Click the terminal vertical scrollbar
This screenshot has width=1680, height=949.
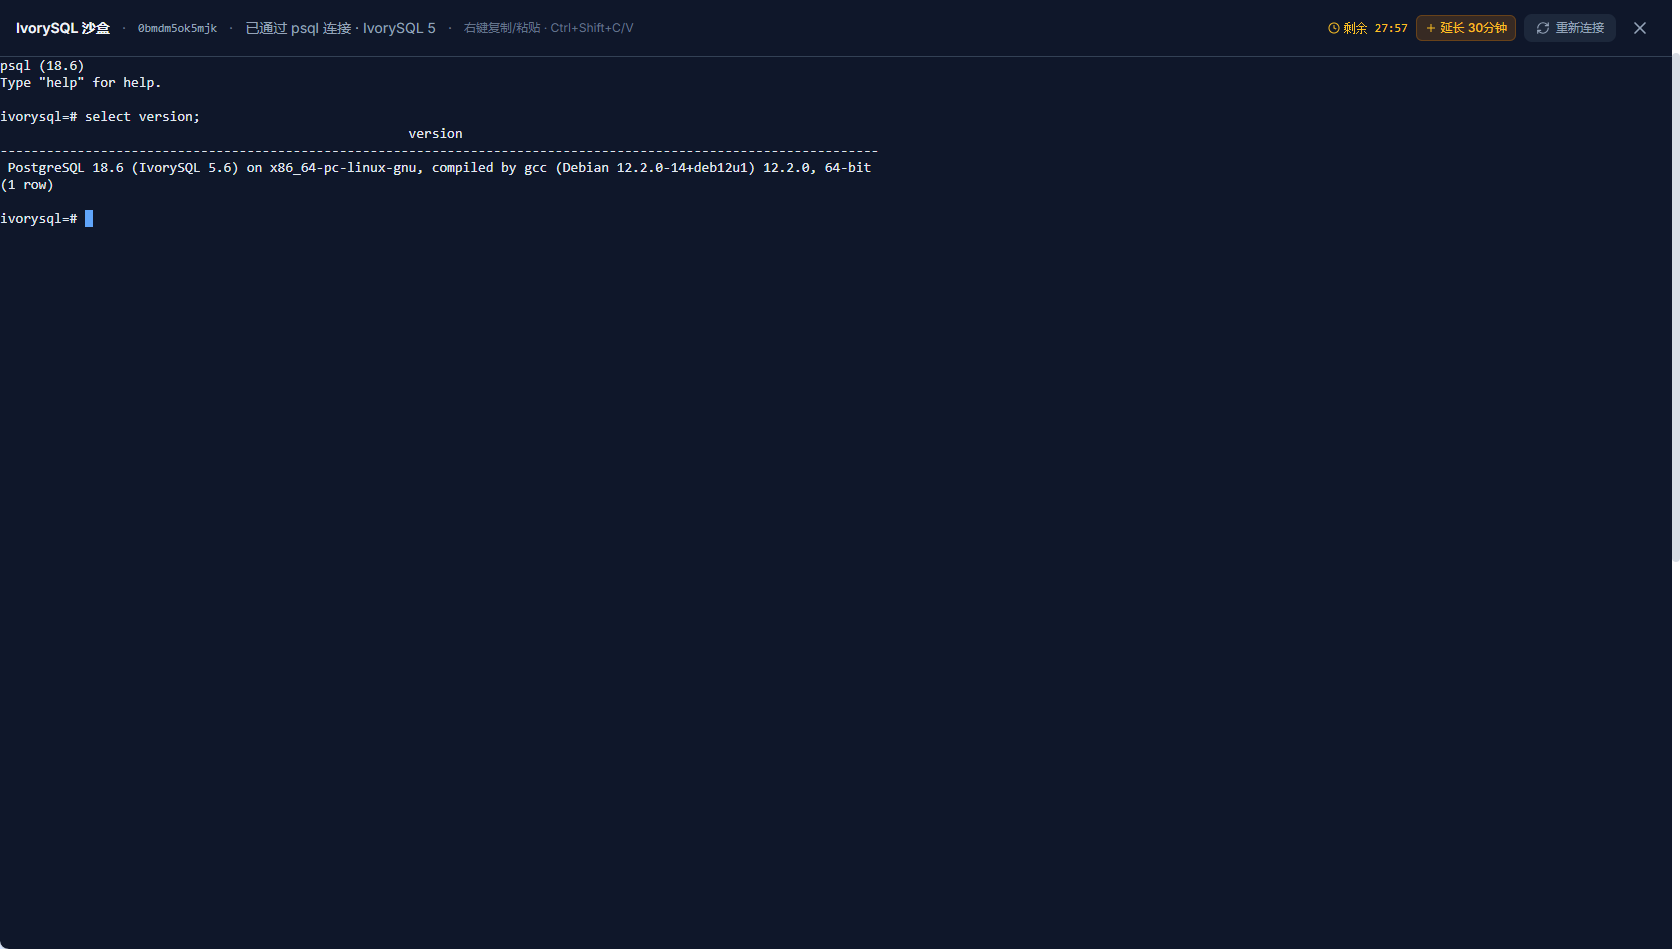[x=1675, y=309]
